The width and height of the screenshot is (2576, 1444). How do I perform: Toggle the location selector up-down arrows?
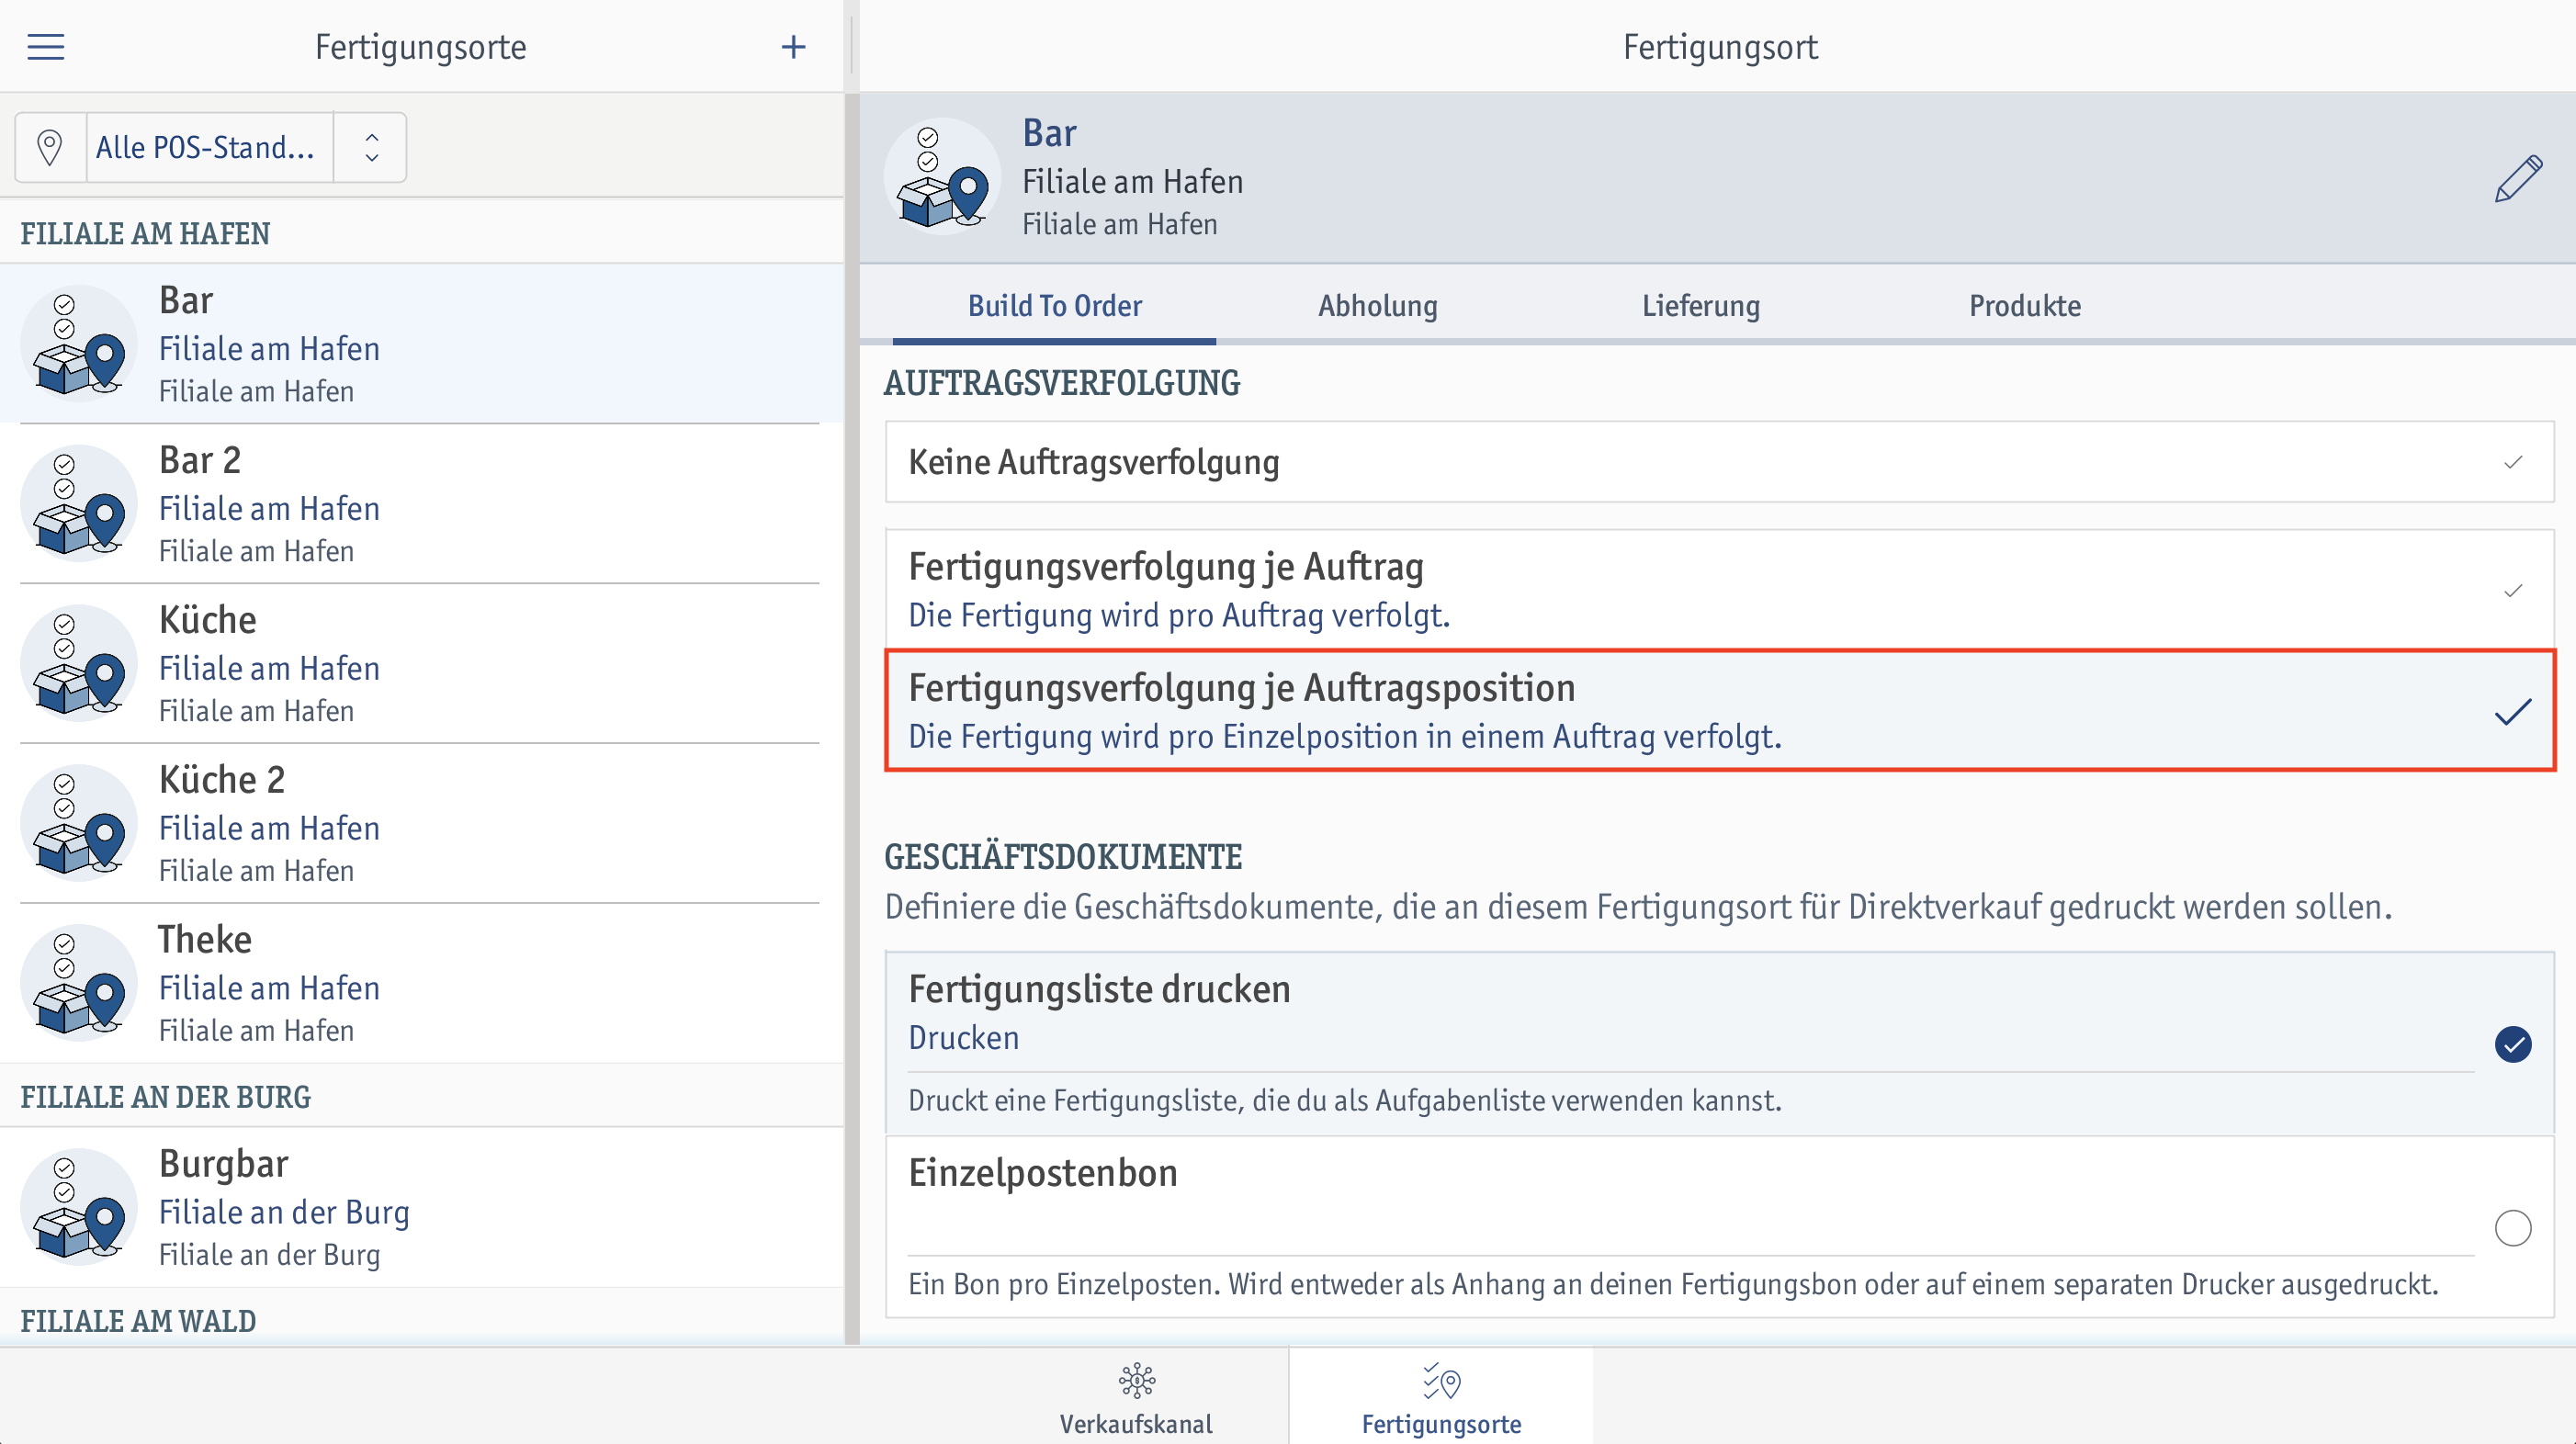[371, 147]
